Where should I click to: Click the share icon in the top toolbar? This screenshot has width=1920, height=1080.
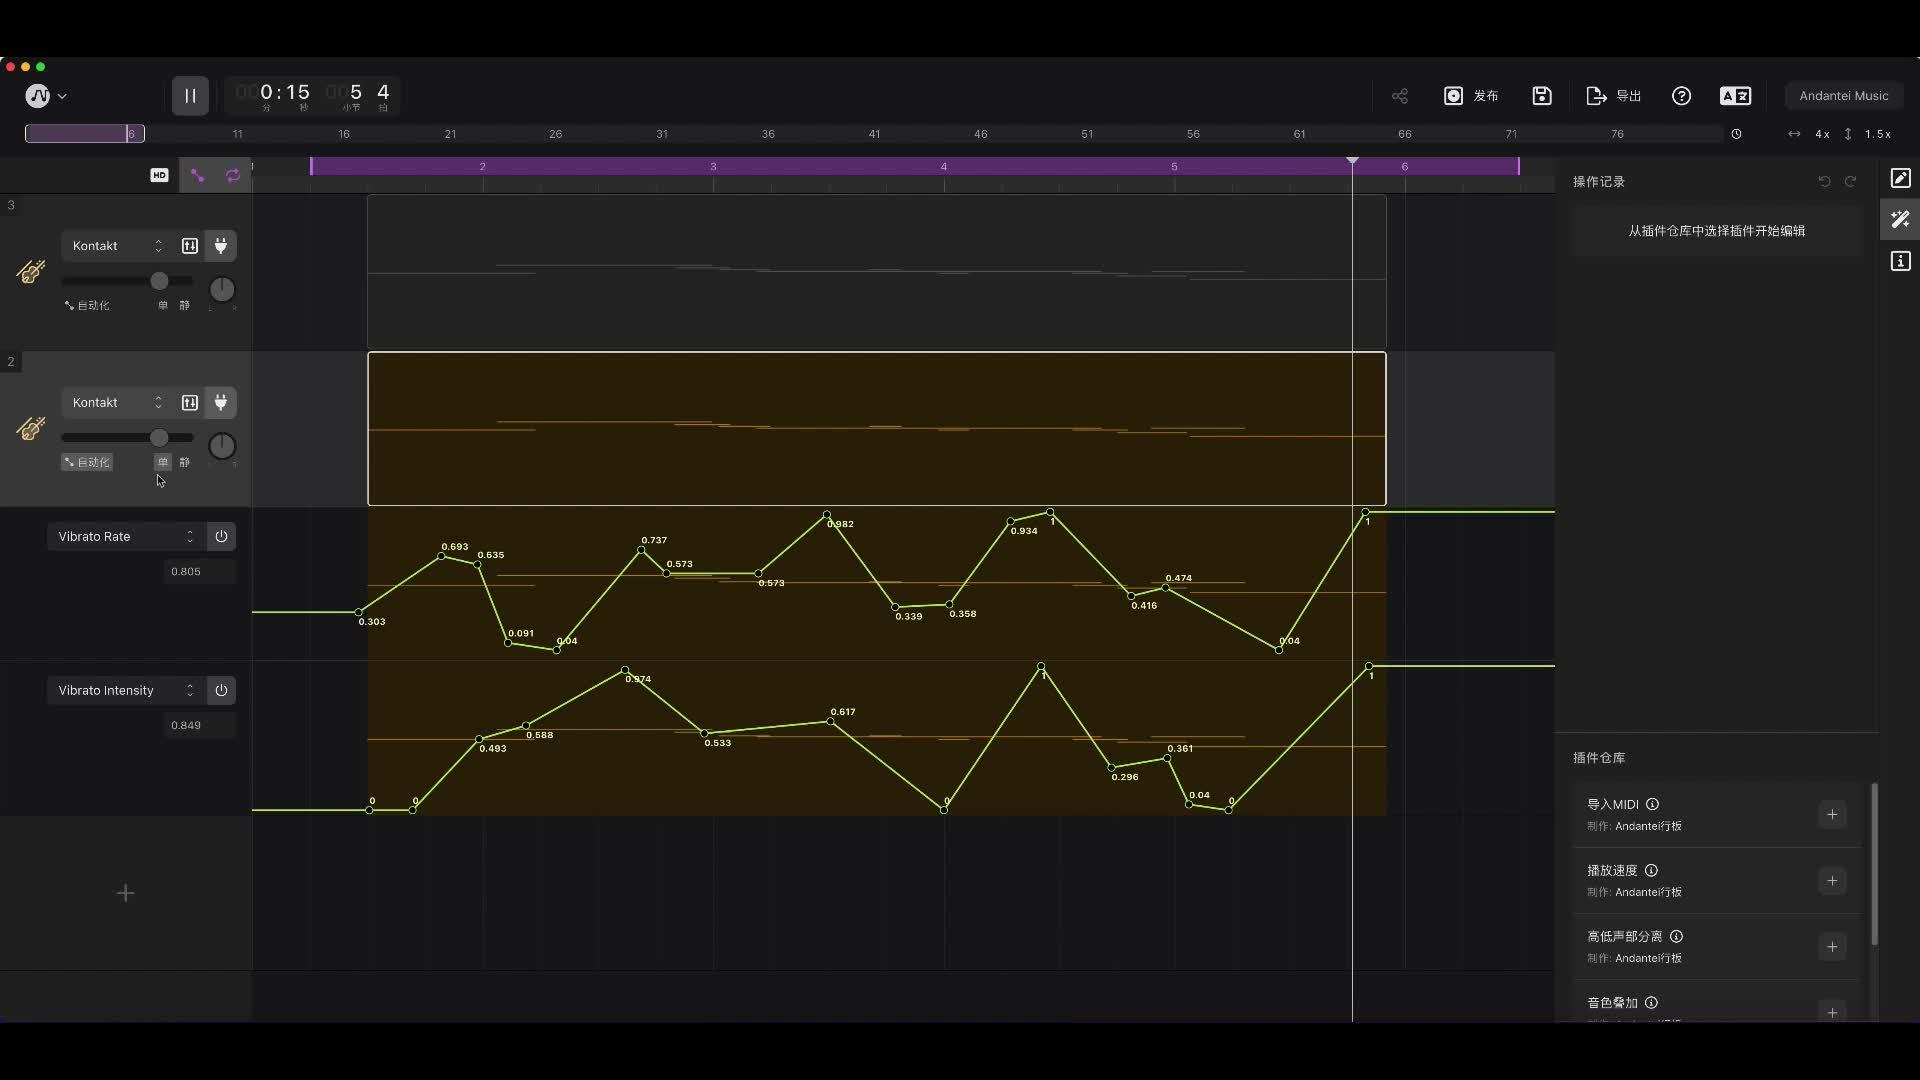(1399, 96)
